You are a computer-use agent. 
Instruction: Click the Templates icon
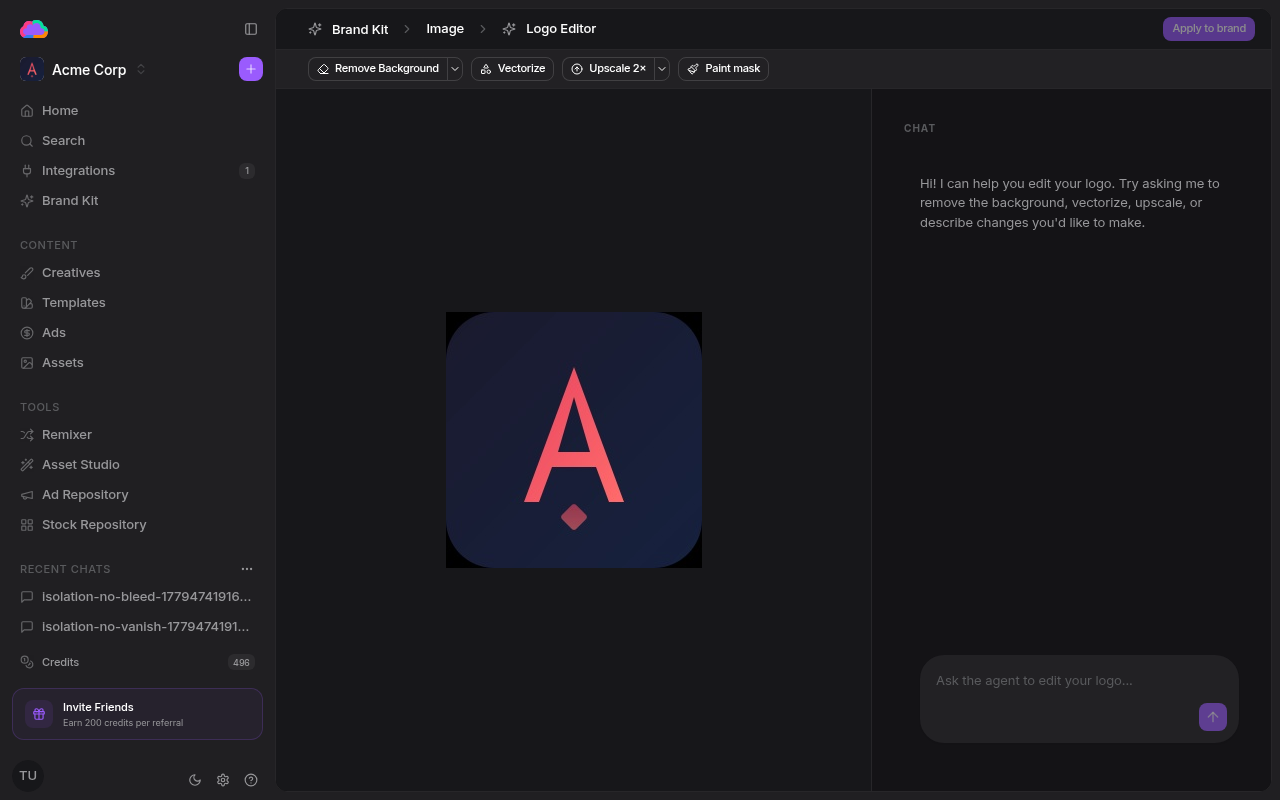click(27, 302)
